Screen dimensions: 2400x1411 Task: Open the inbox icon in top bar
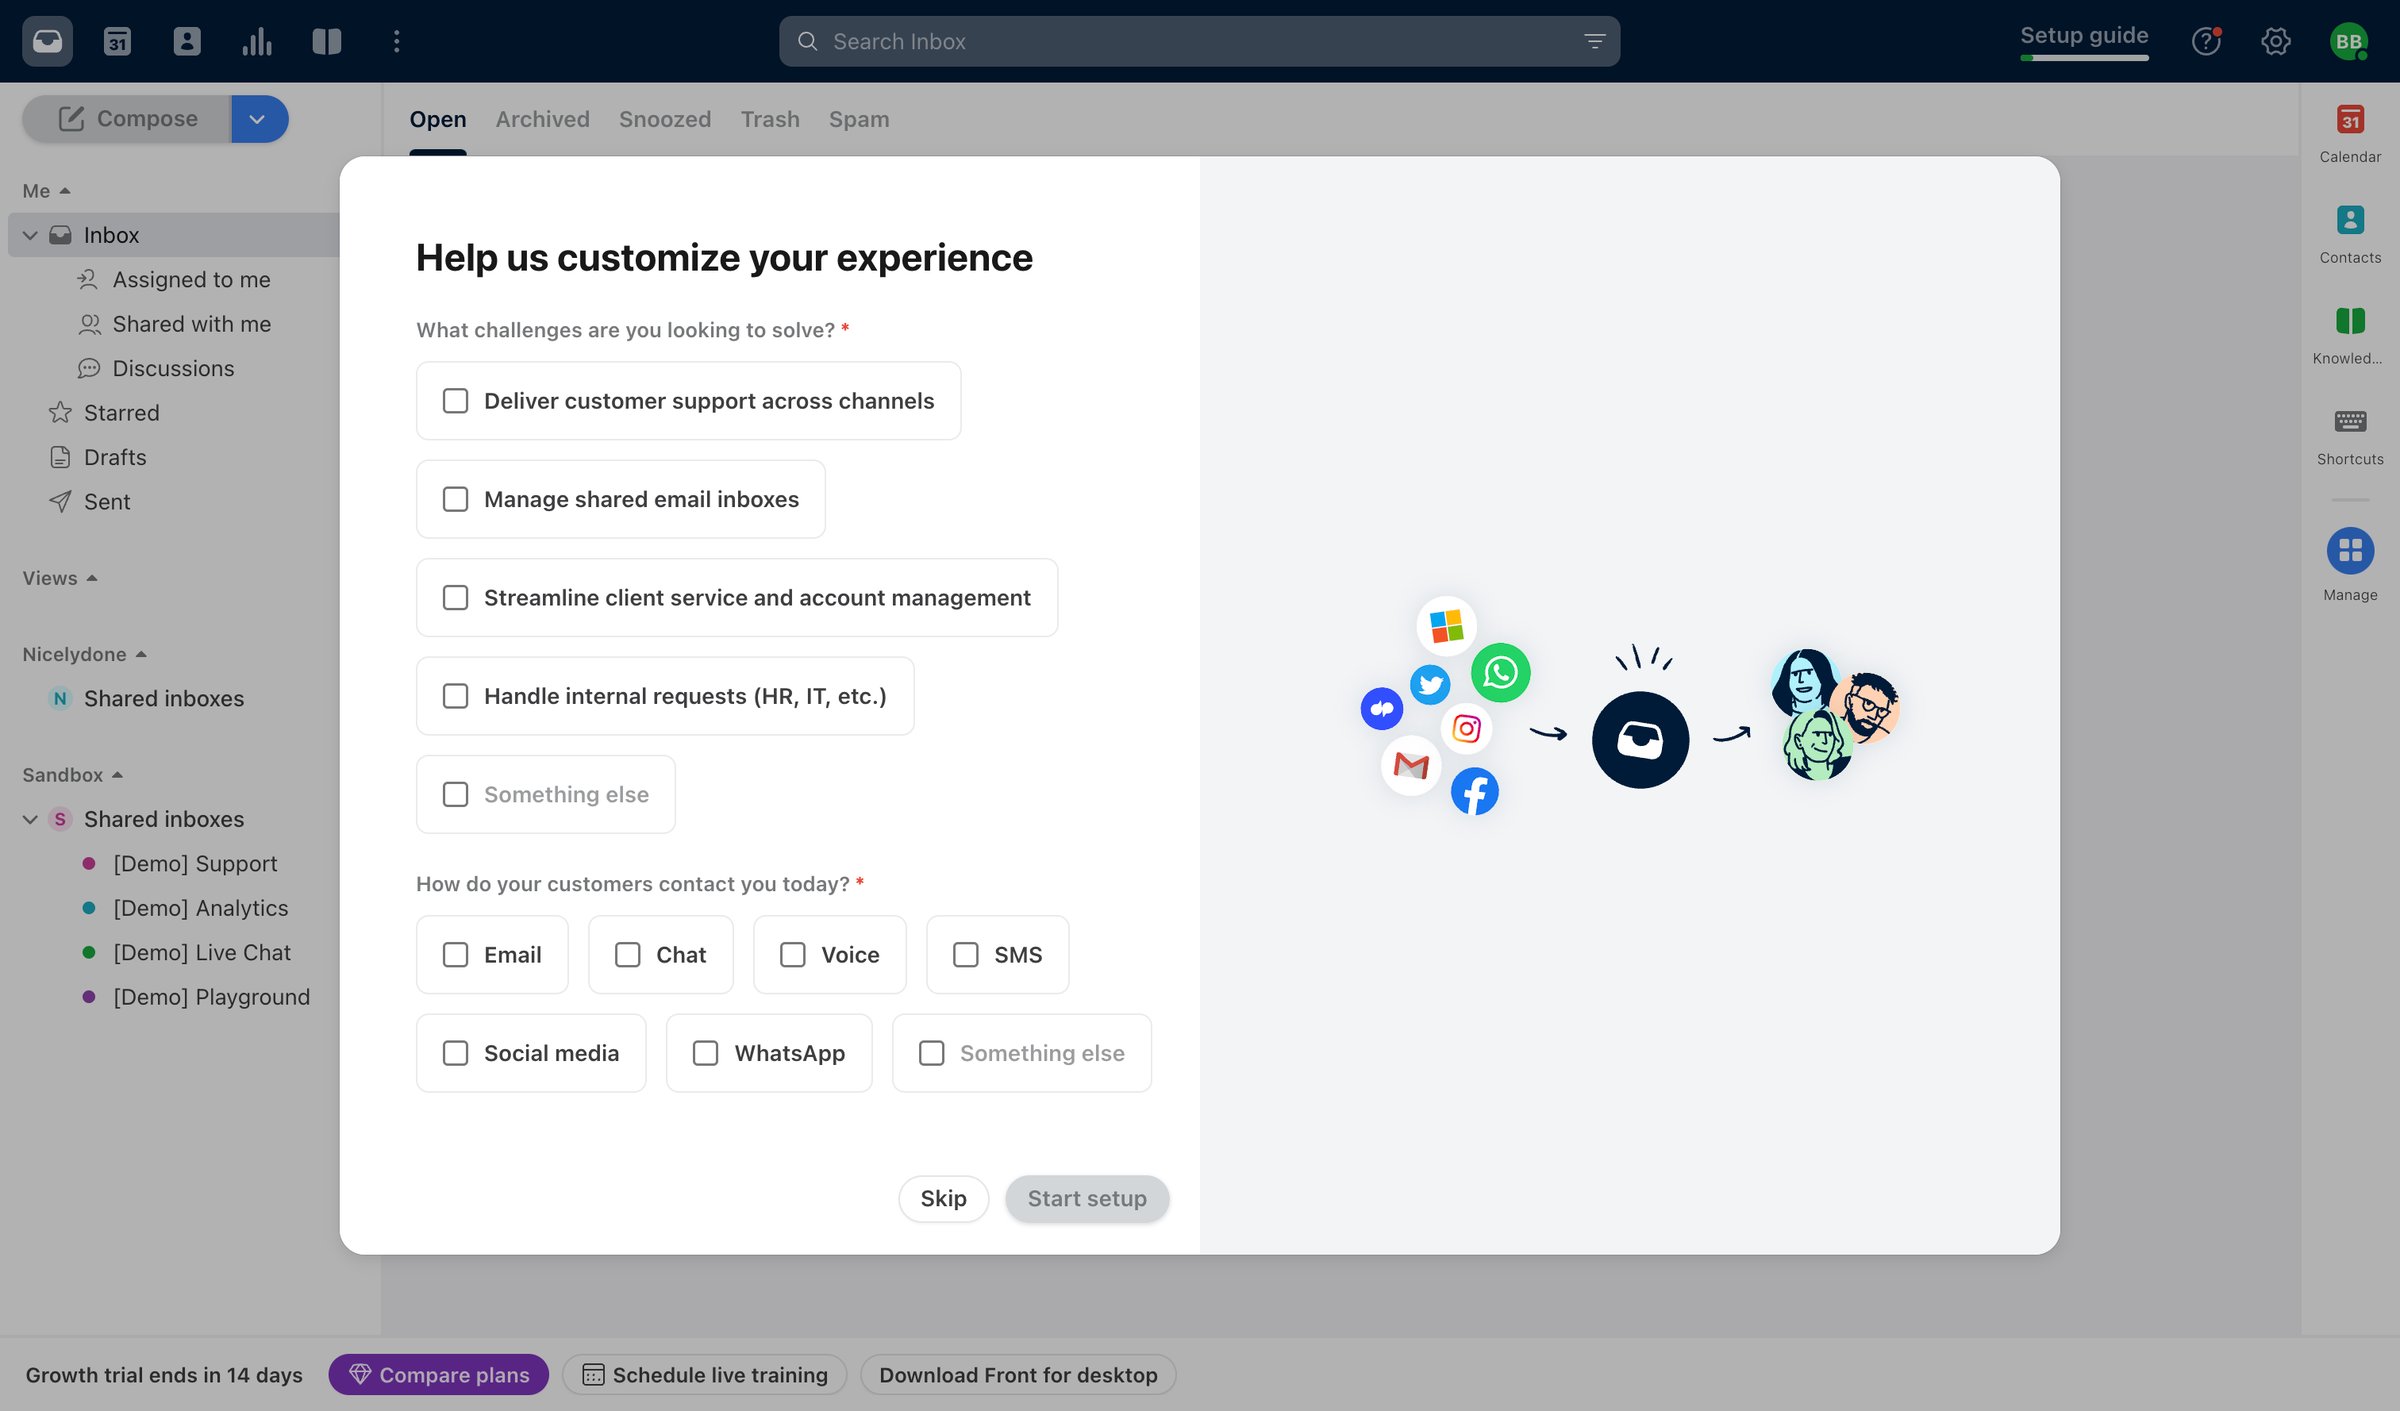point(47,41)
